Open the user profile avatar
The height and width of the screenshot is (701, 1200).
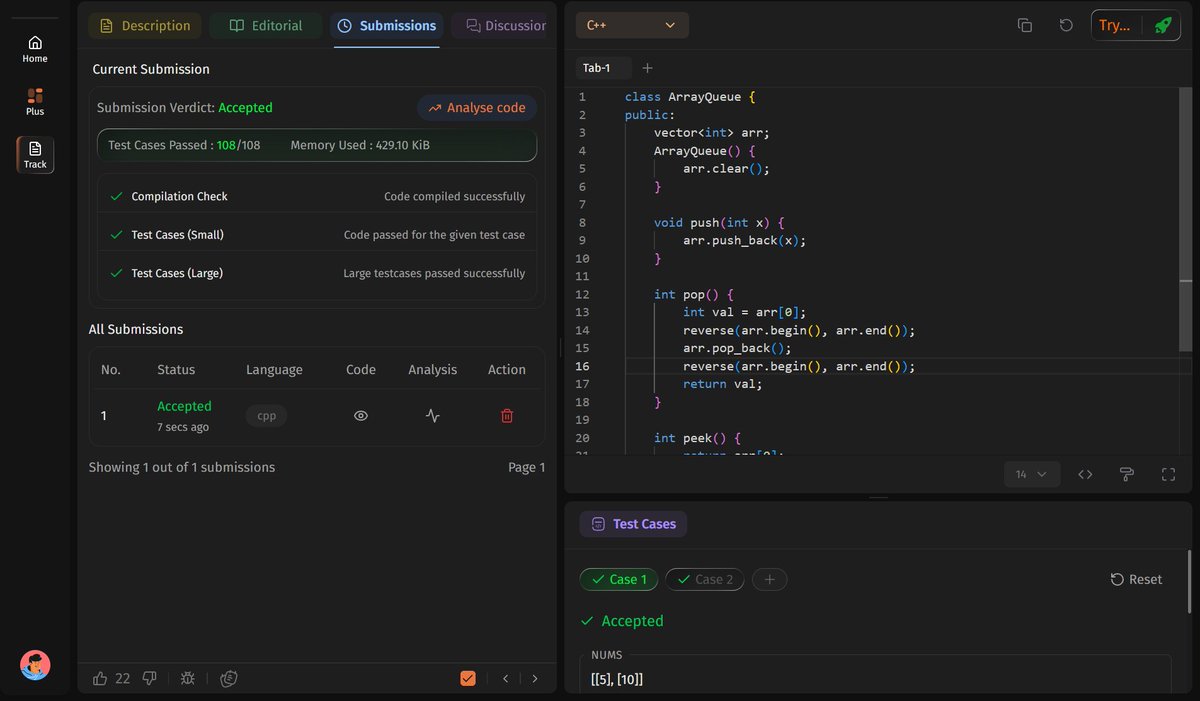click(35, 665)
